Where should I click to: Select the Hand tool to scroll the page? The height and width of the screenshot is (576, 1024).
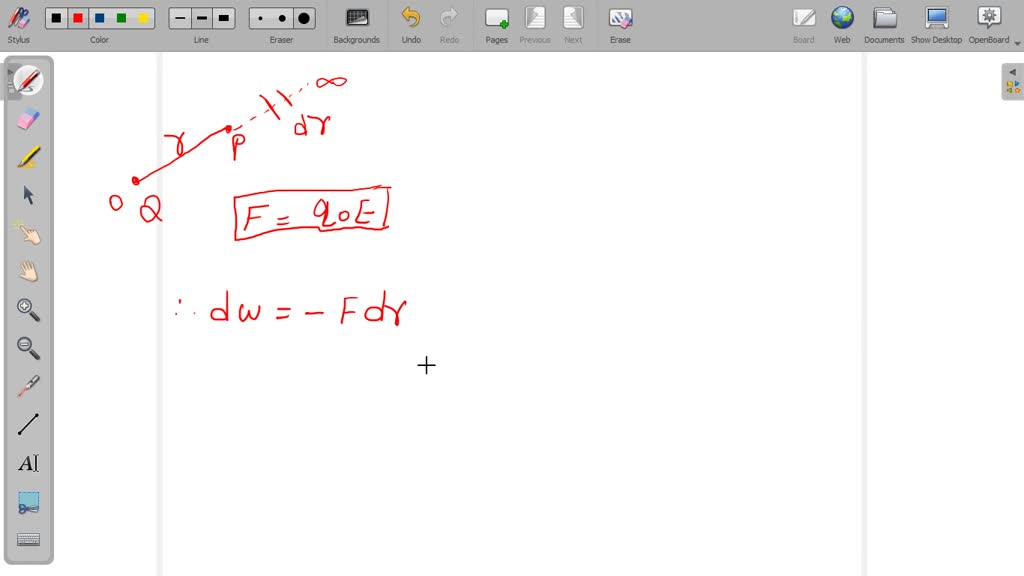(x=27, y=270)
